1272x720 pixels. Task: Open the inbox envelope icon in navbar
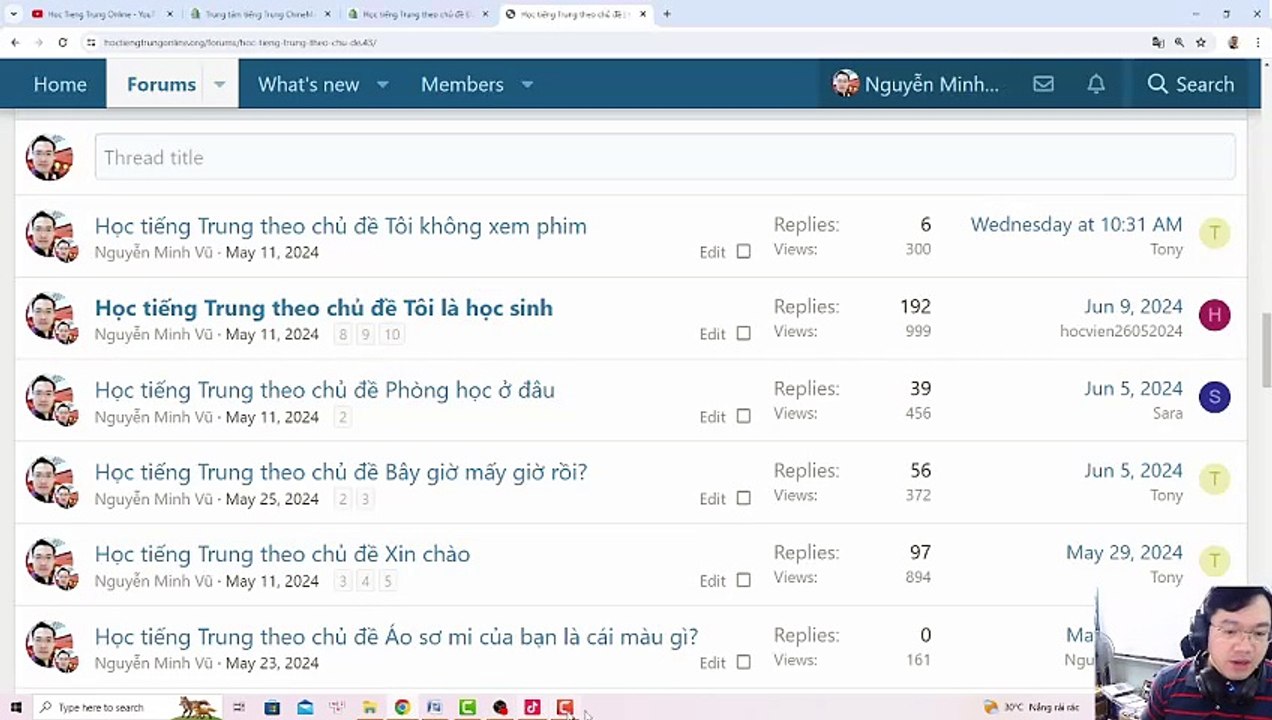point(1043,84)
